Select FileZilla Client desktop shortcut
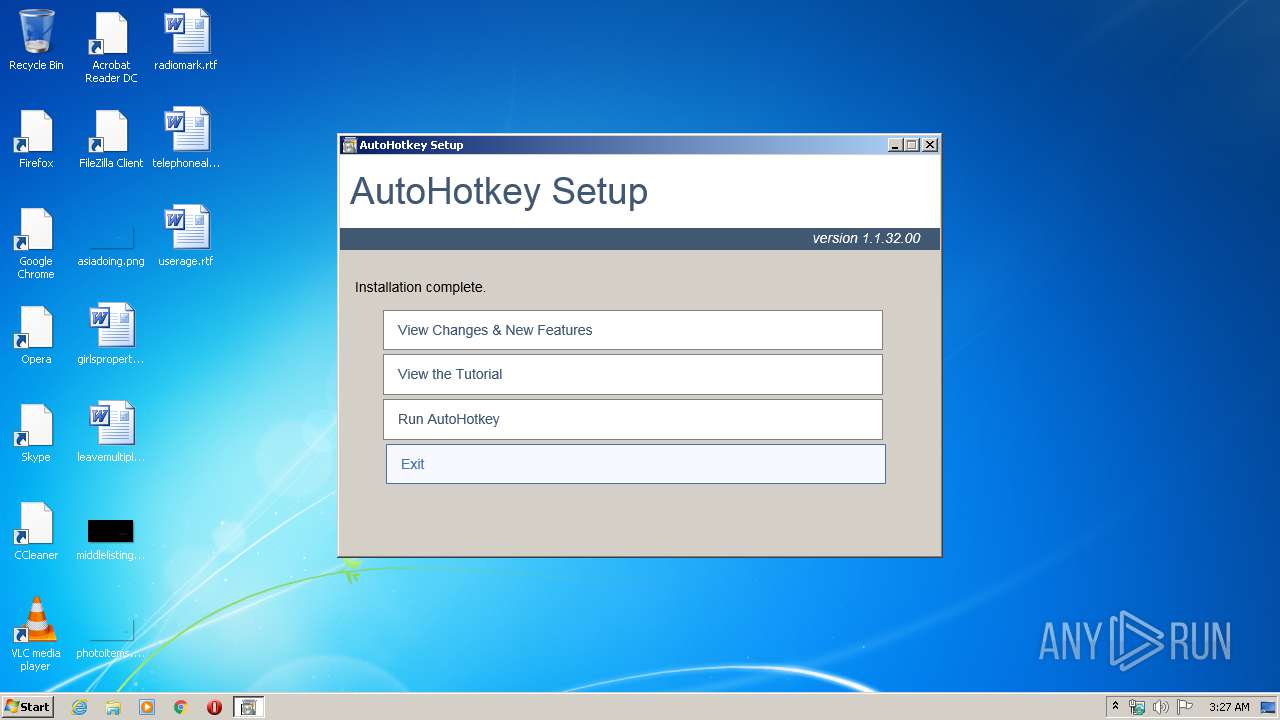This screenshot has height=720, width=1280. [111, 139]
